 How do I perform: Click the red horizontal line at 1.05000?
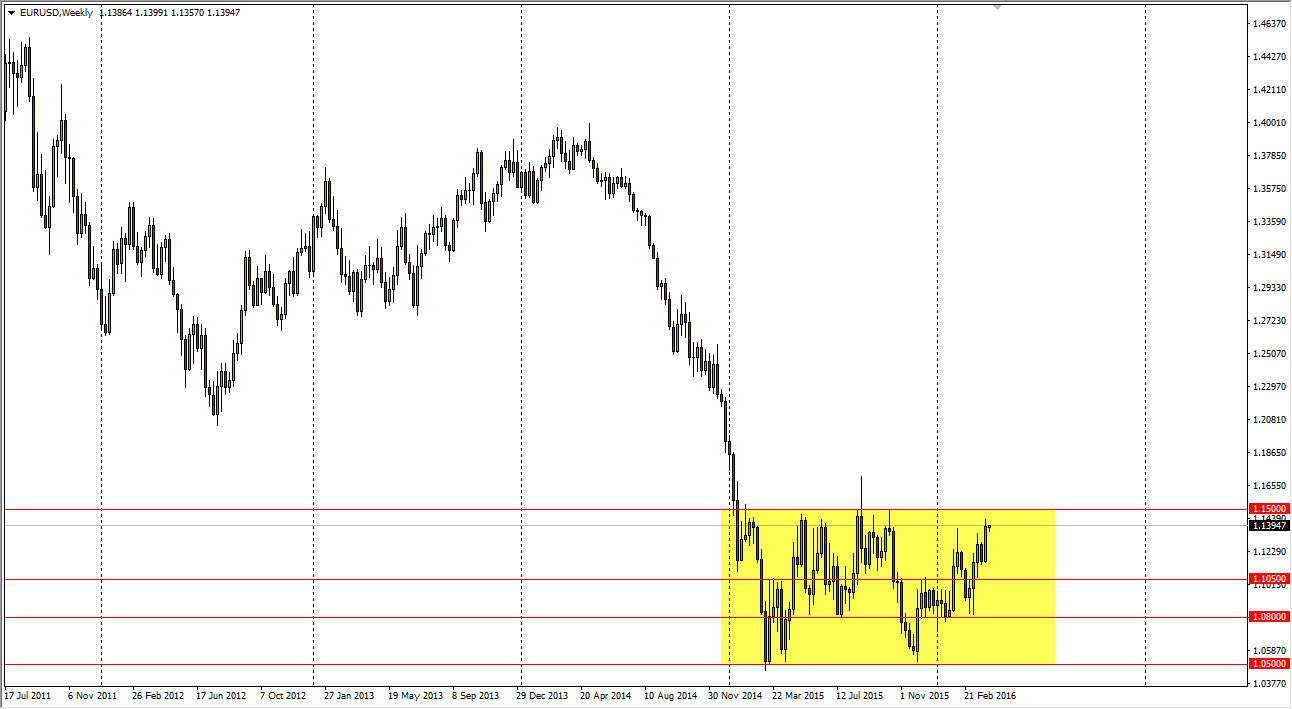[x=400, y=662]
